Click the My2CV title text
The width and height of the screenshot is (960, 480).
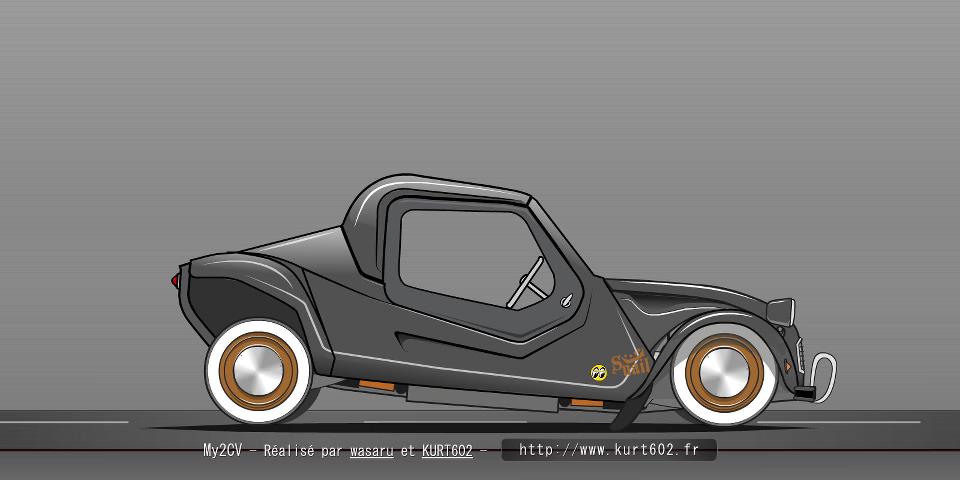(x=222, y=451)
